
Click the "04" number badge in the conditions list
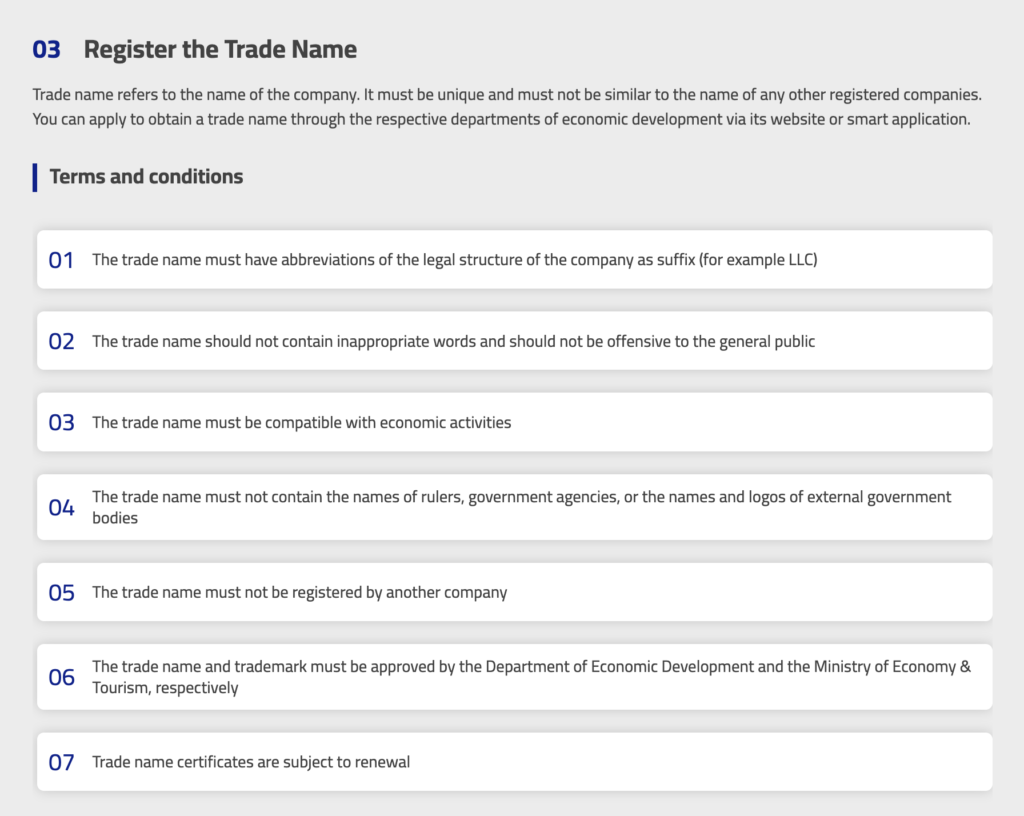[62, 508]
